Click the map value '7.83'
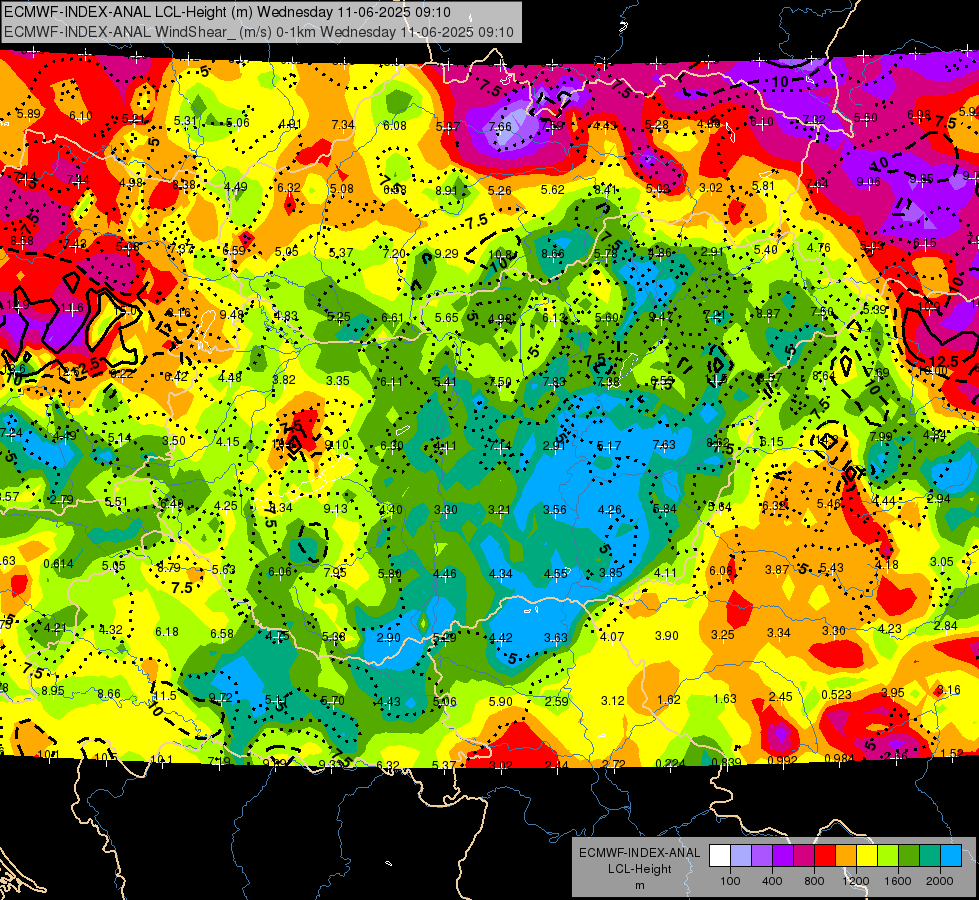Viewport: 979px width, 900px height. coord(554,382)
